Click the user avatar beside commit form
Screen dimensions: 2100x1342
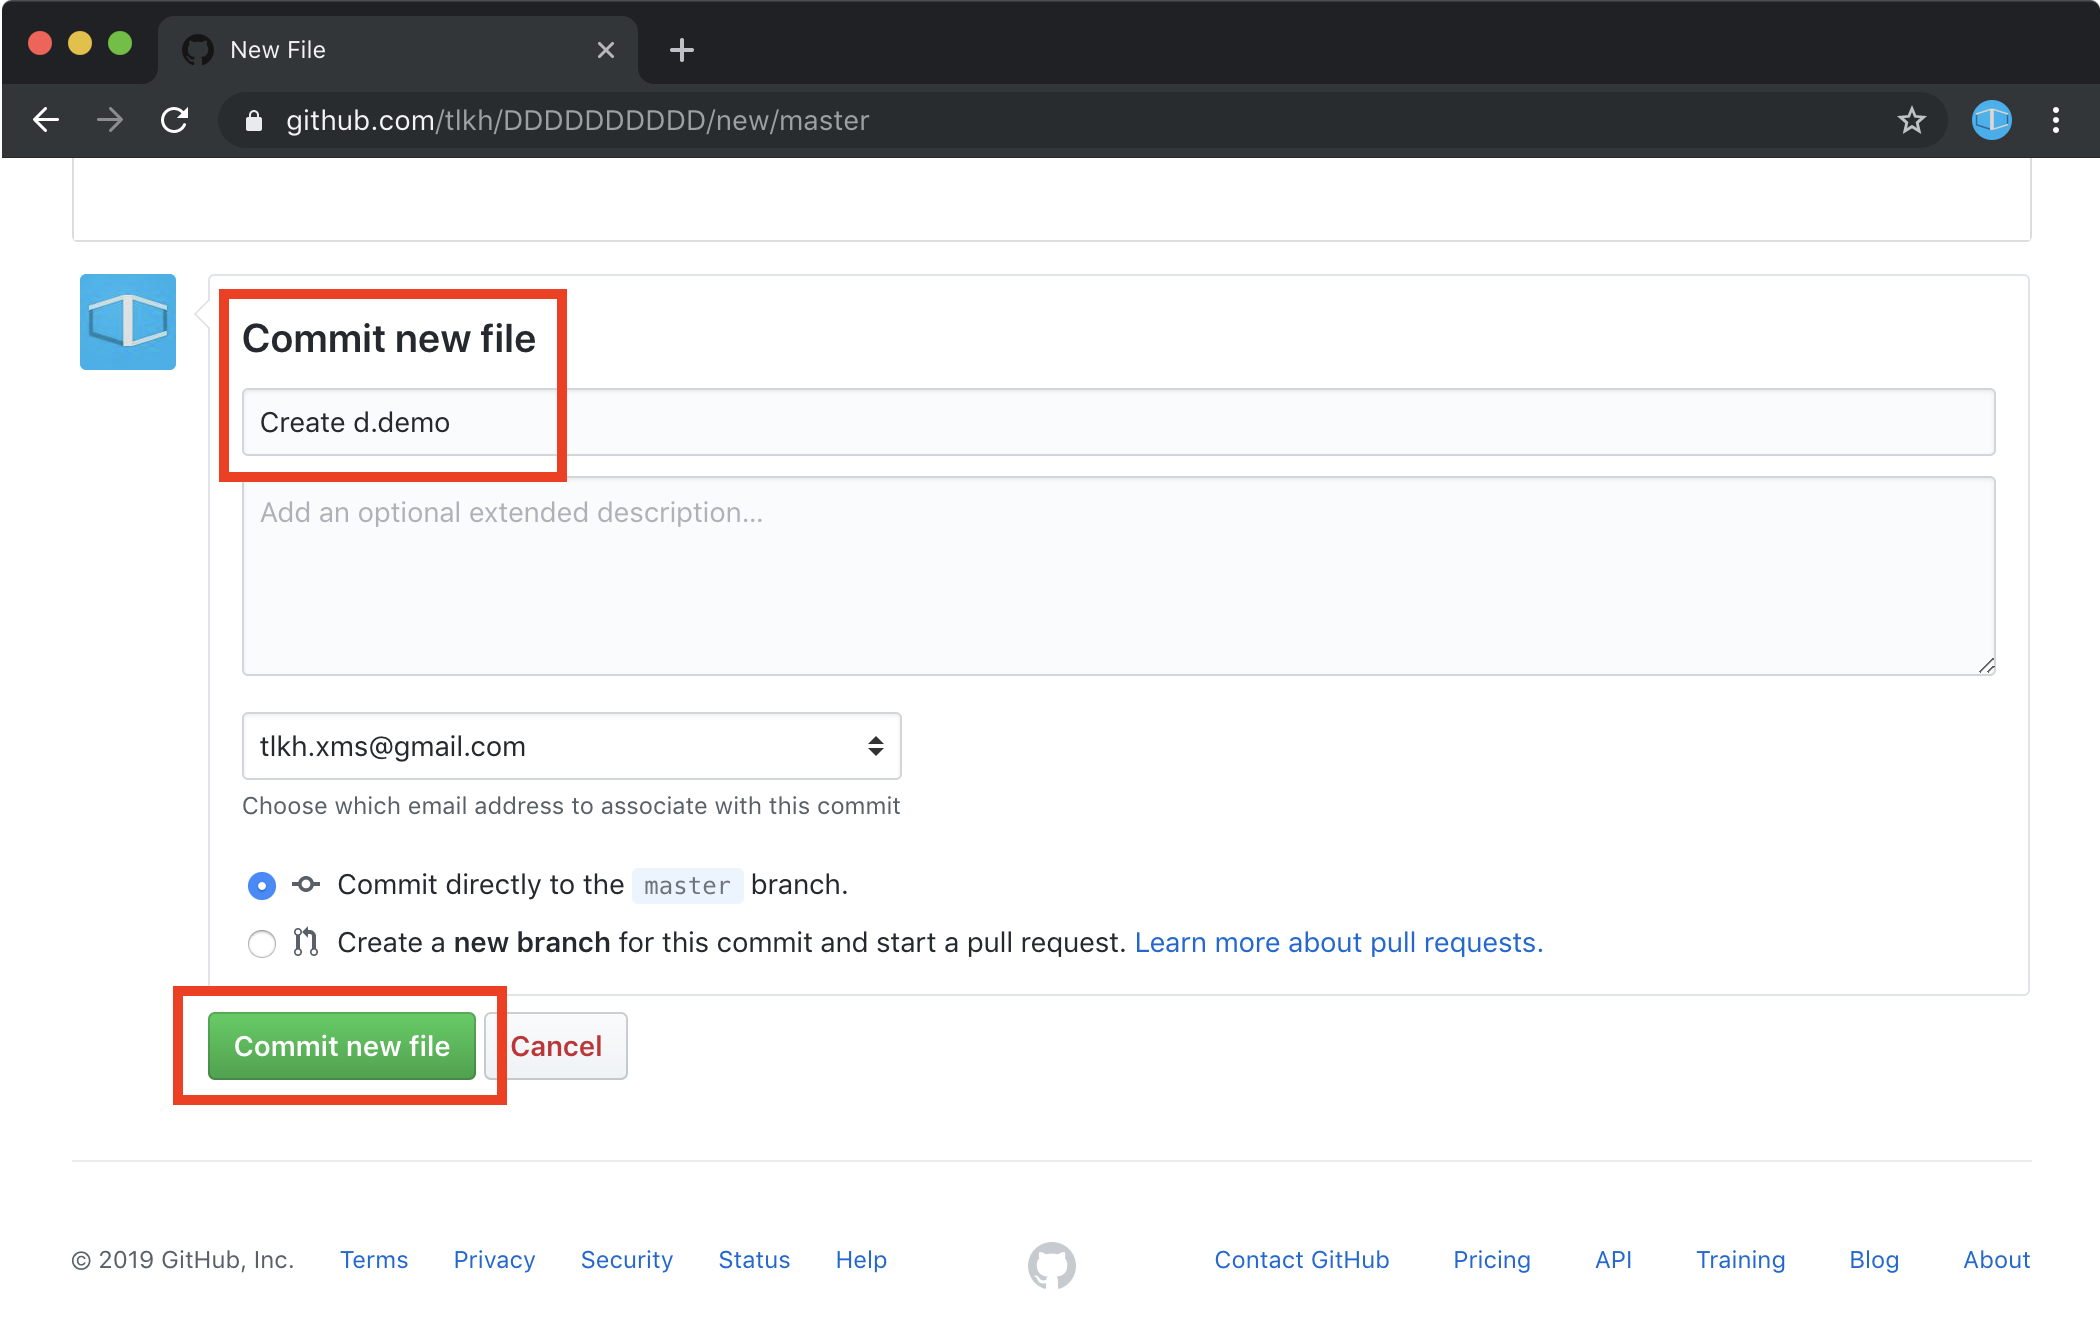(128, 322)
